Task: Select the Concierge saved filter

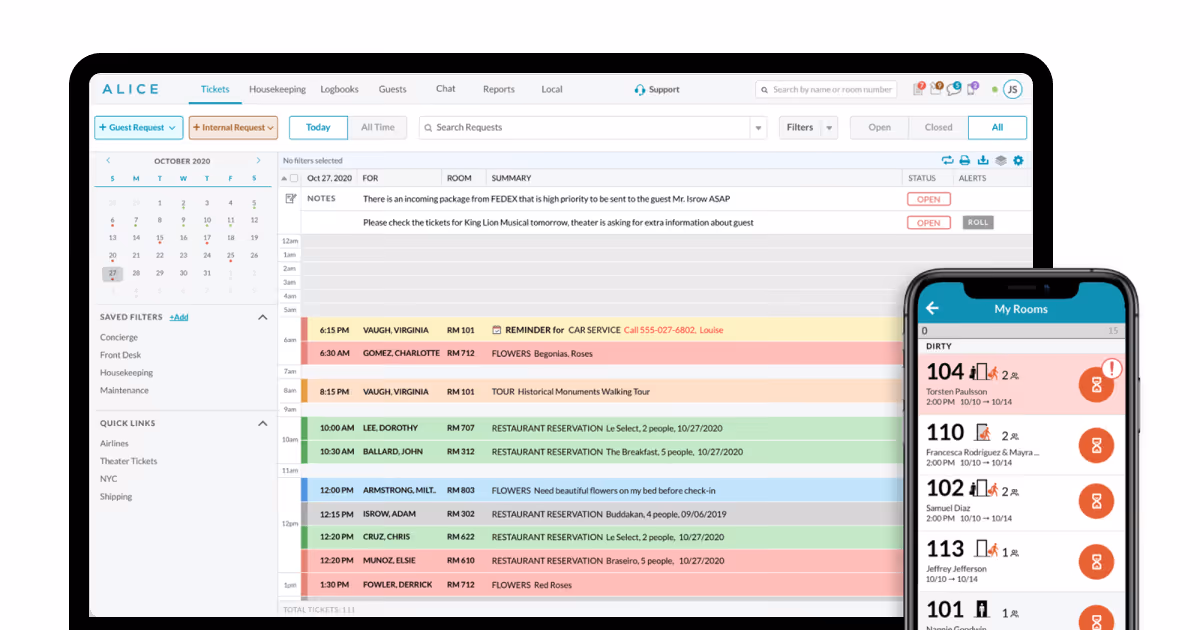Action: coord(119,338)
